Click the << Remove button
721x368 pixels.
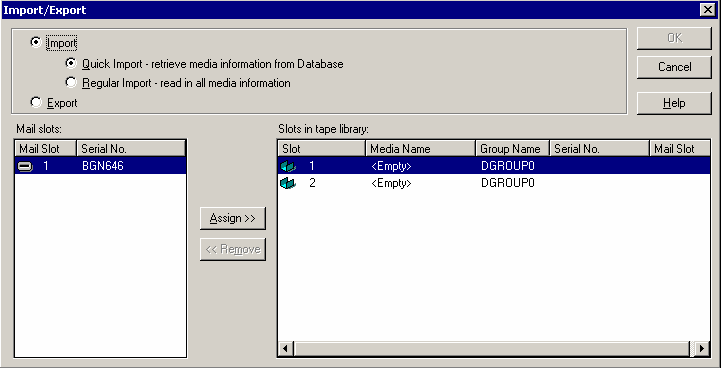tap(233, 249)
